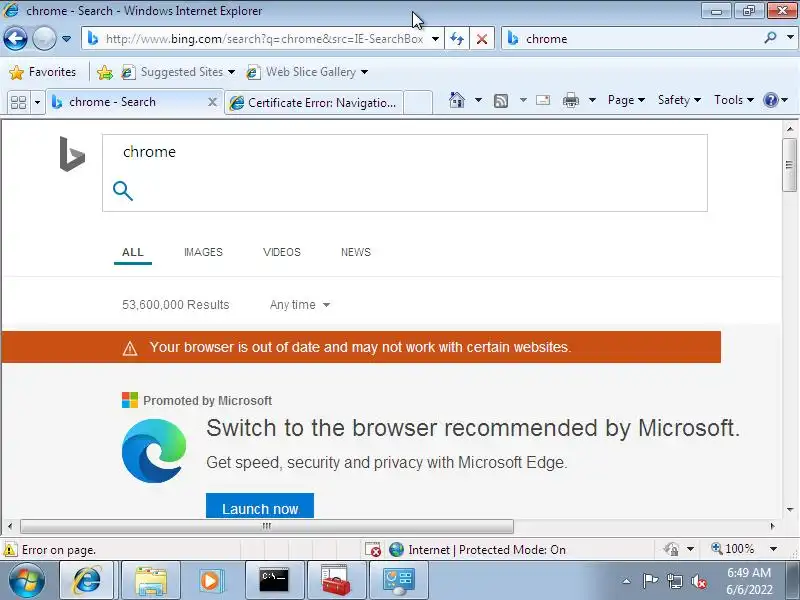Click the muted volume tray icon
Screen dimensions: 800x600
698,581
